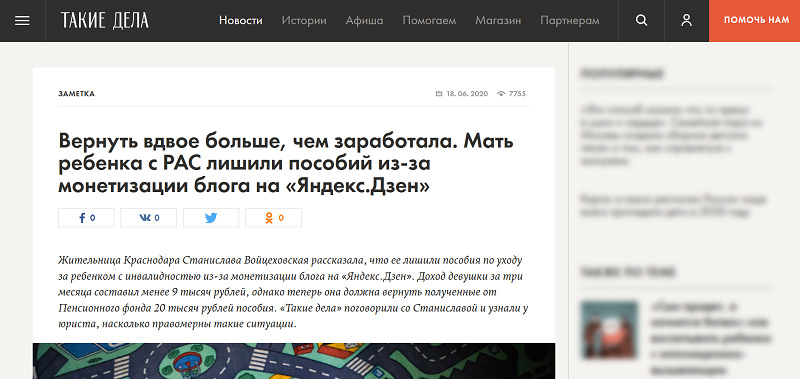Click the eye views icon
The image size is (800, 379).
point(501,94)
